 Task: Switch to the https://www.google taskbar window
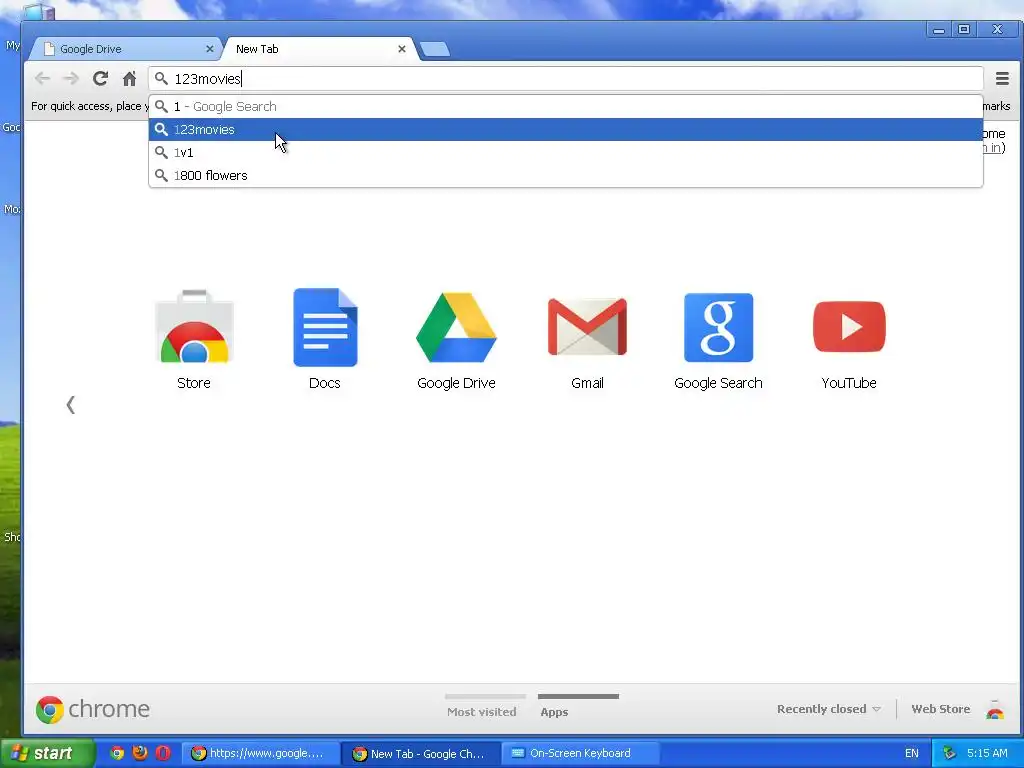pyautogui.click(x=260, y=753)
